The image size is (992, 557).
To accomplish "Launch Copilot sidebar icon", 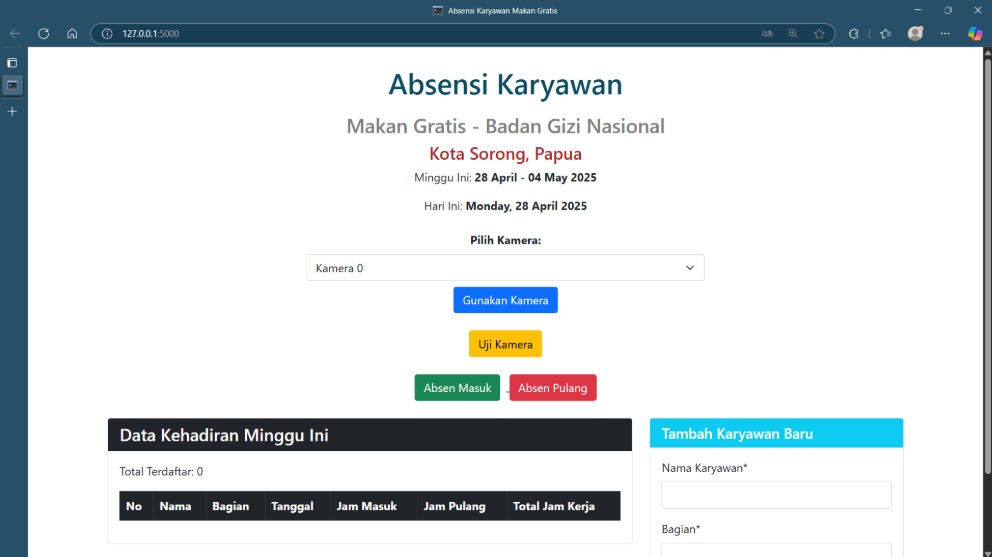I will [975, 34].
